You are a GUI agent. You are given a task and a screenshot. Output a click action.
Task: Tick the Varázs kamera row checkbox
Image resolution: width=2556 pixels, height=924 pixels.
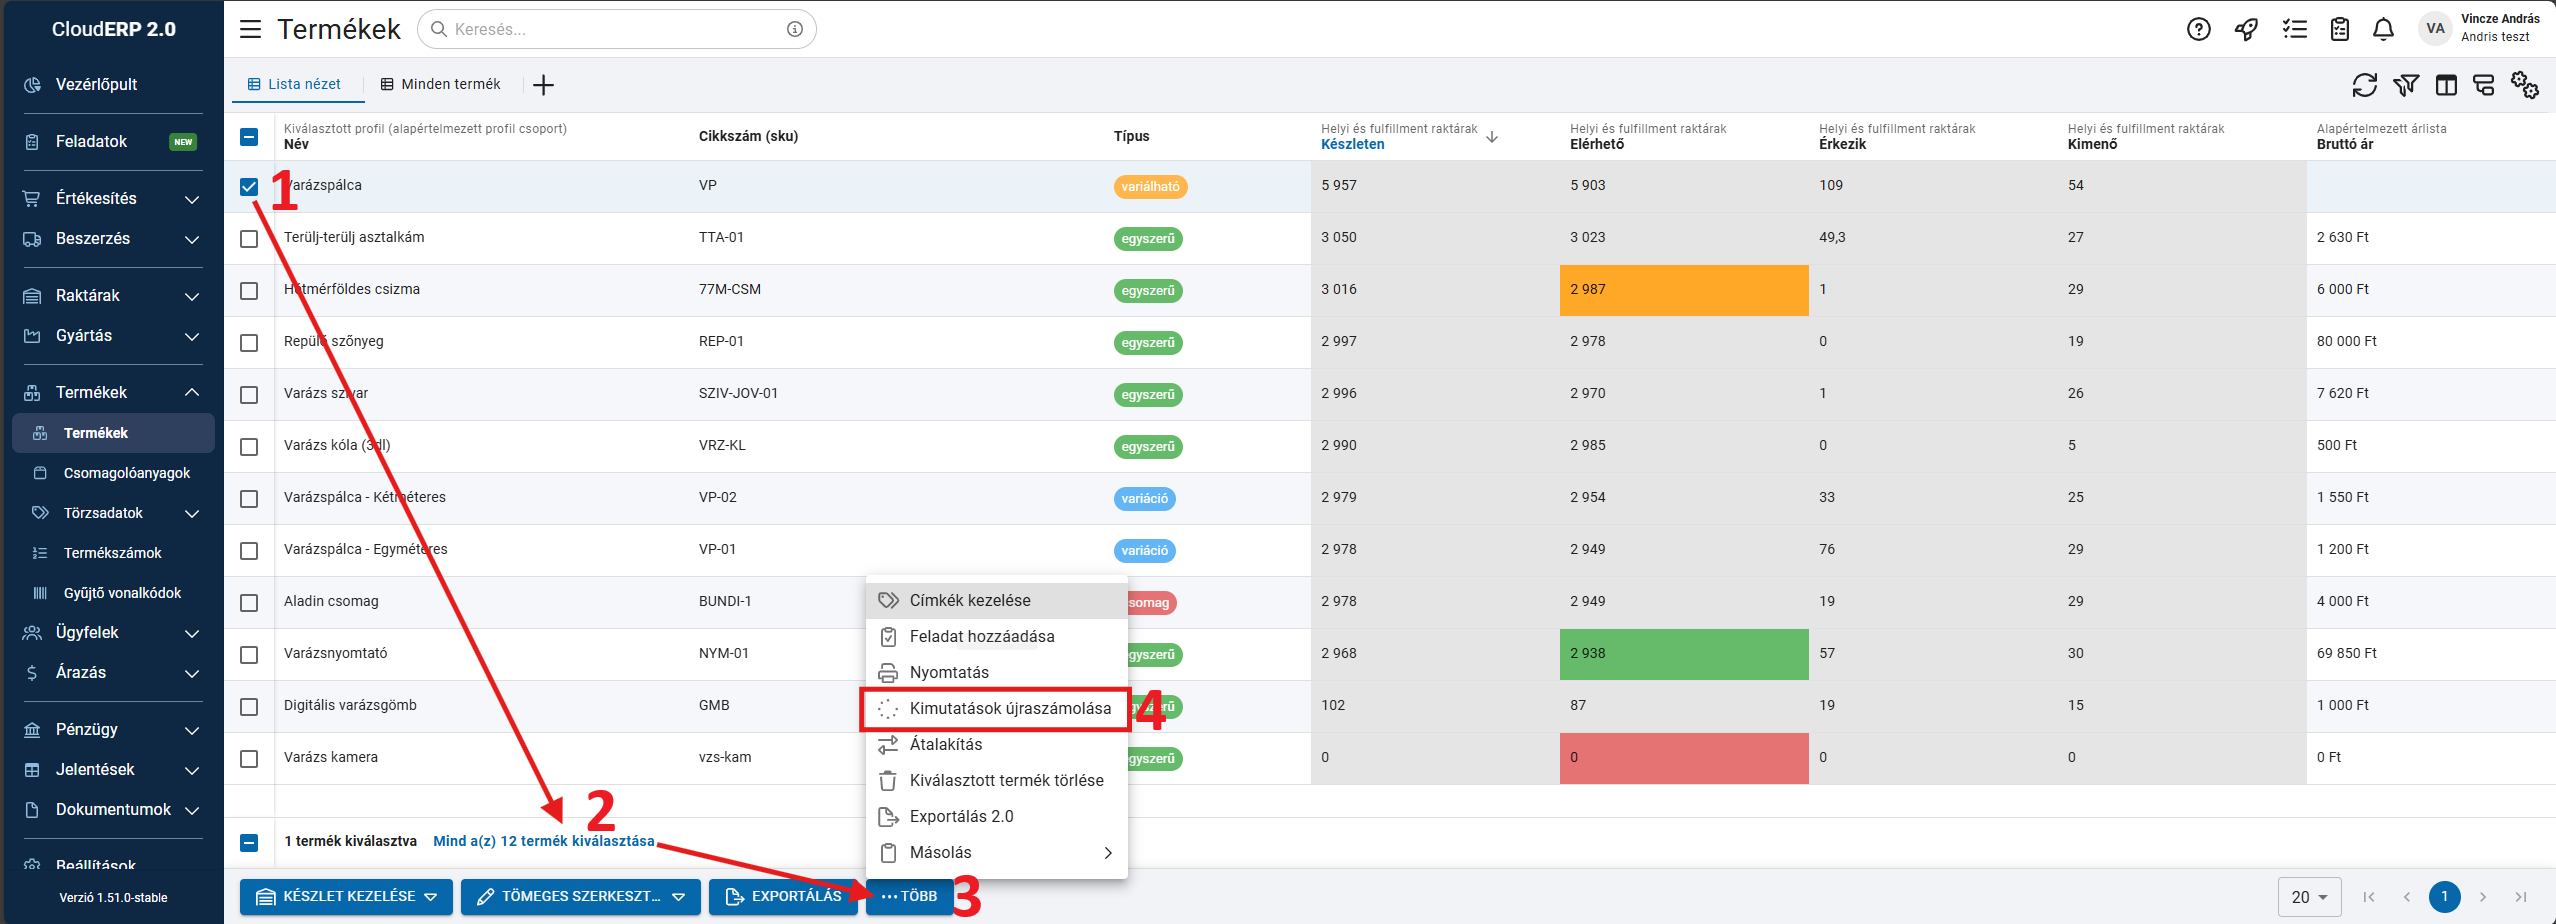pos(249,759)
